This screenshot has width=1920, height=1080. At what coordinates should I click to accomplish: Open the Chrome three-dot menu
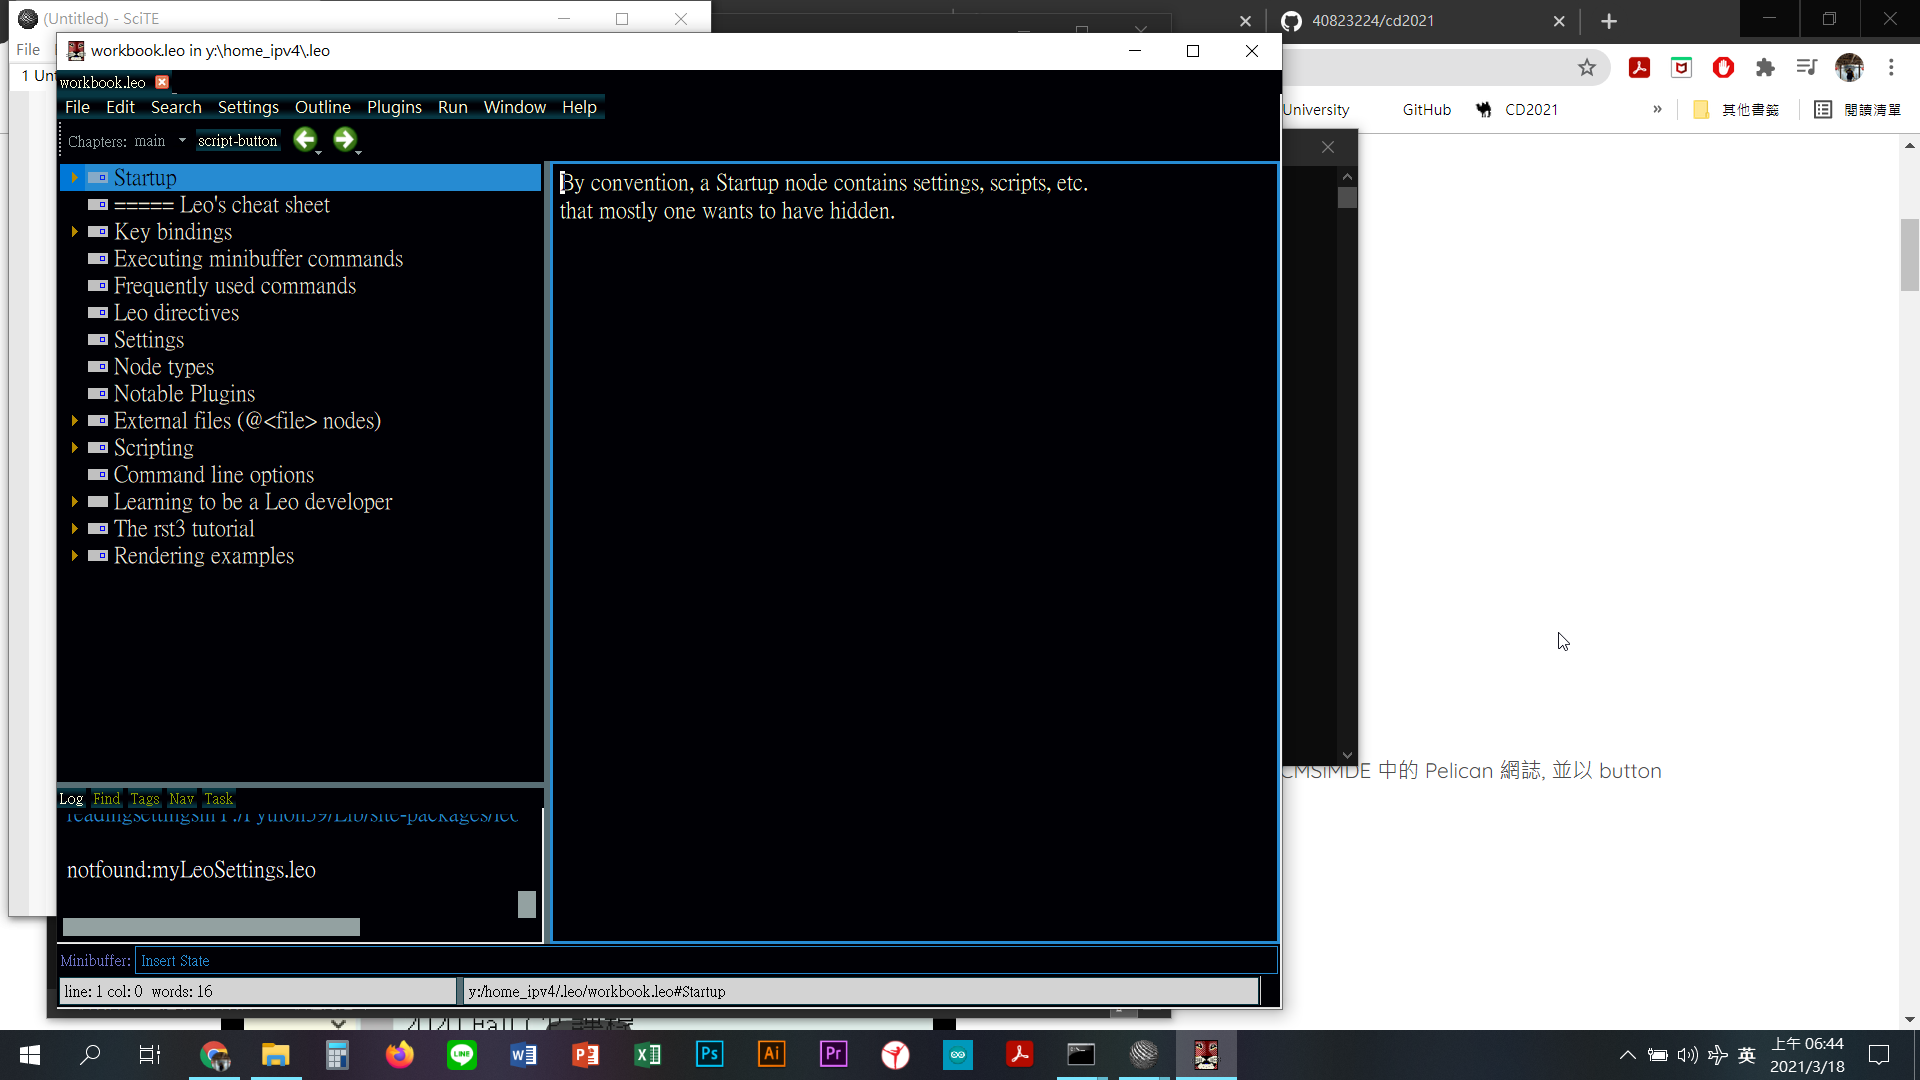click(1891, 68)
